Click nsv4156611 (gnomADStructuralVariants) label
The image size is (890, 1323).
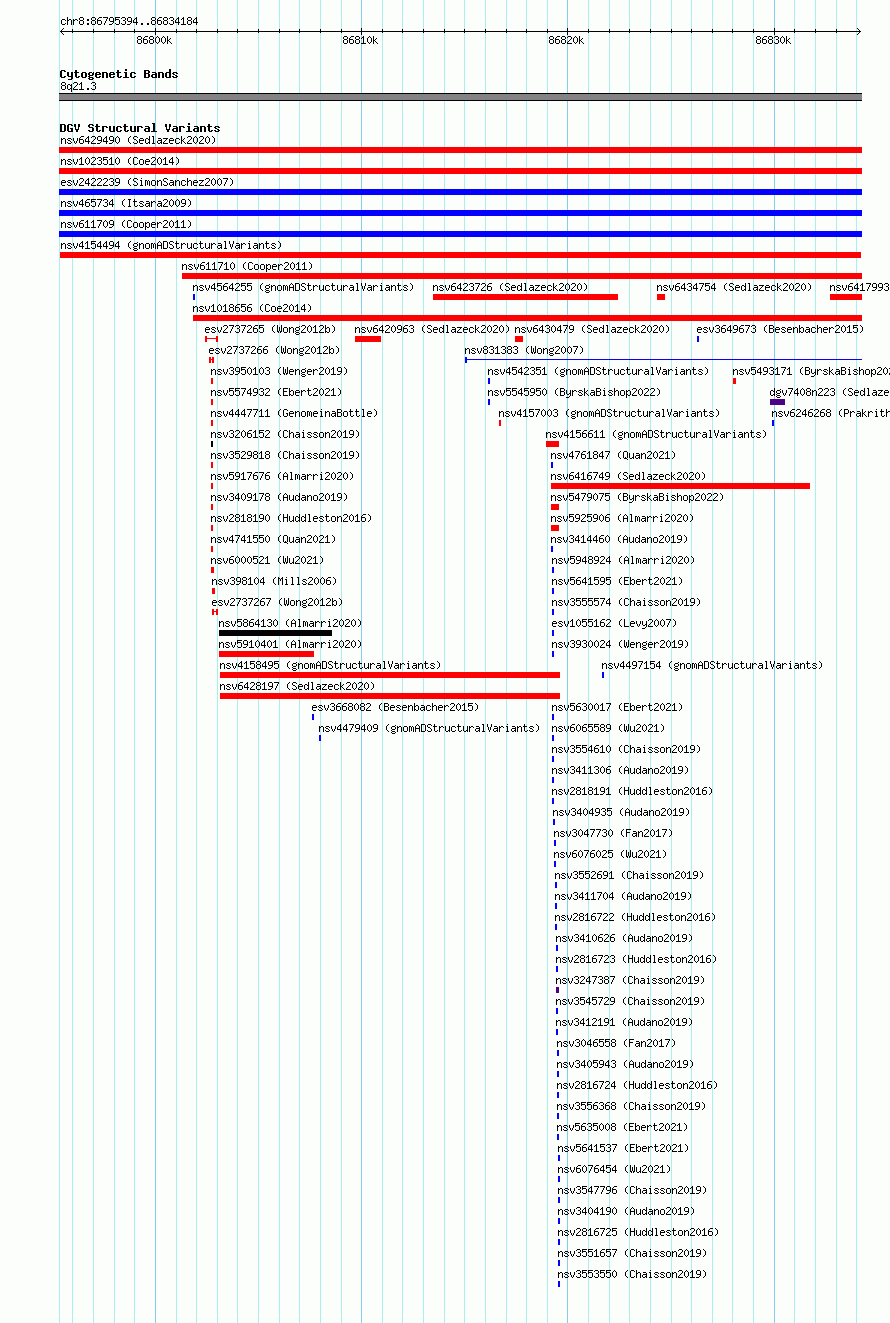656,435
